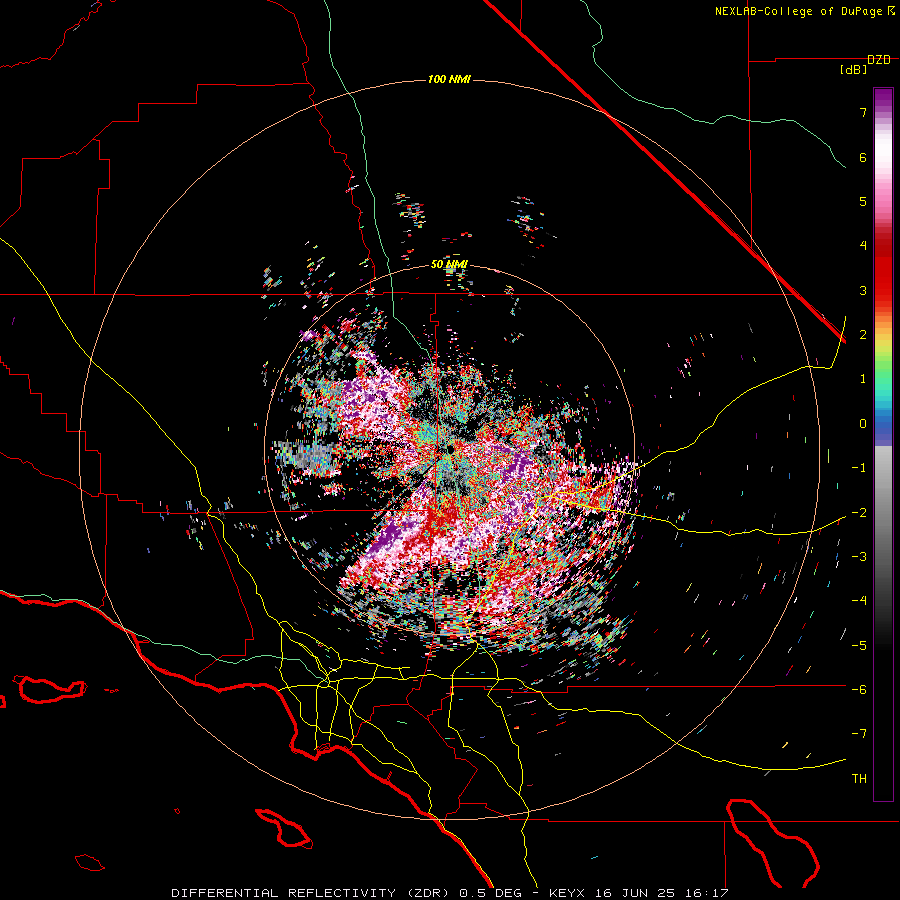Pick the yellow band of the color bar

point(883,344)
